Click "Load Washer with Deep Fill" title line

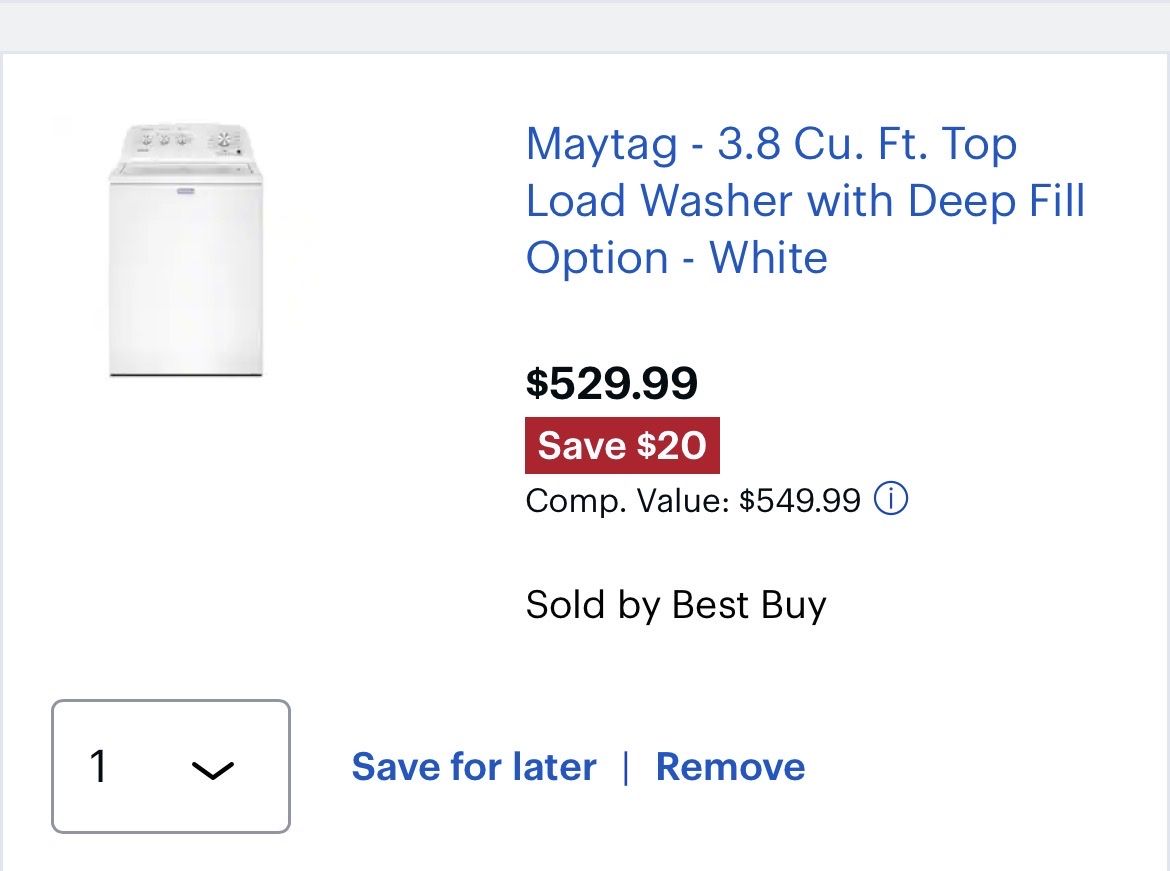click(805, 201)
